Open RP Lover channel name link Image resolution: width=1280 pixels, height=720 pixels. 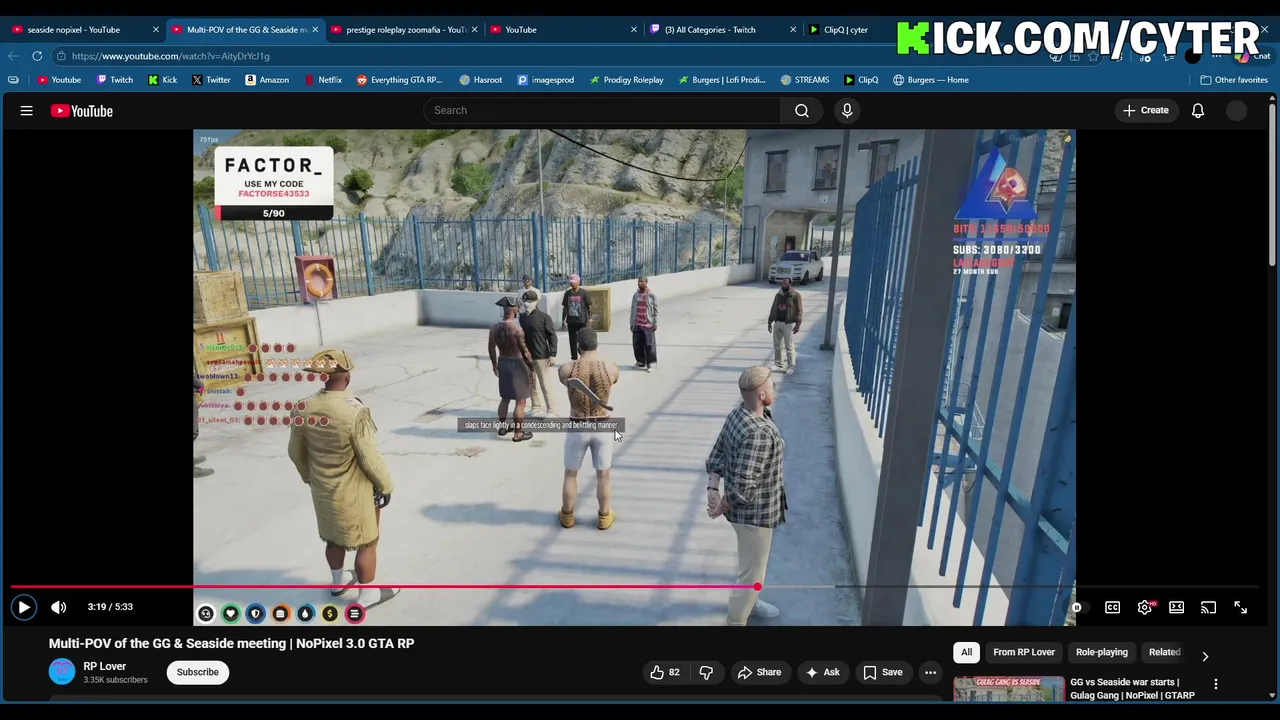(x=105, y=666)
